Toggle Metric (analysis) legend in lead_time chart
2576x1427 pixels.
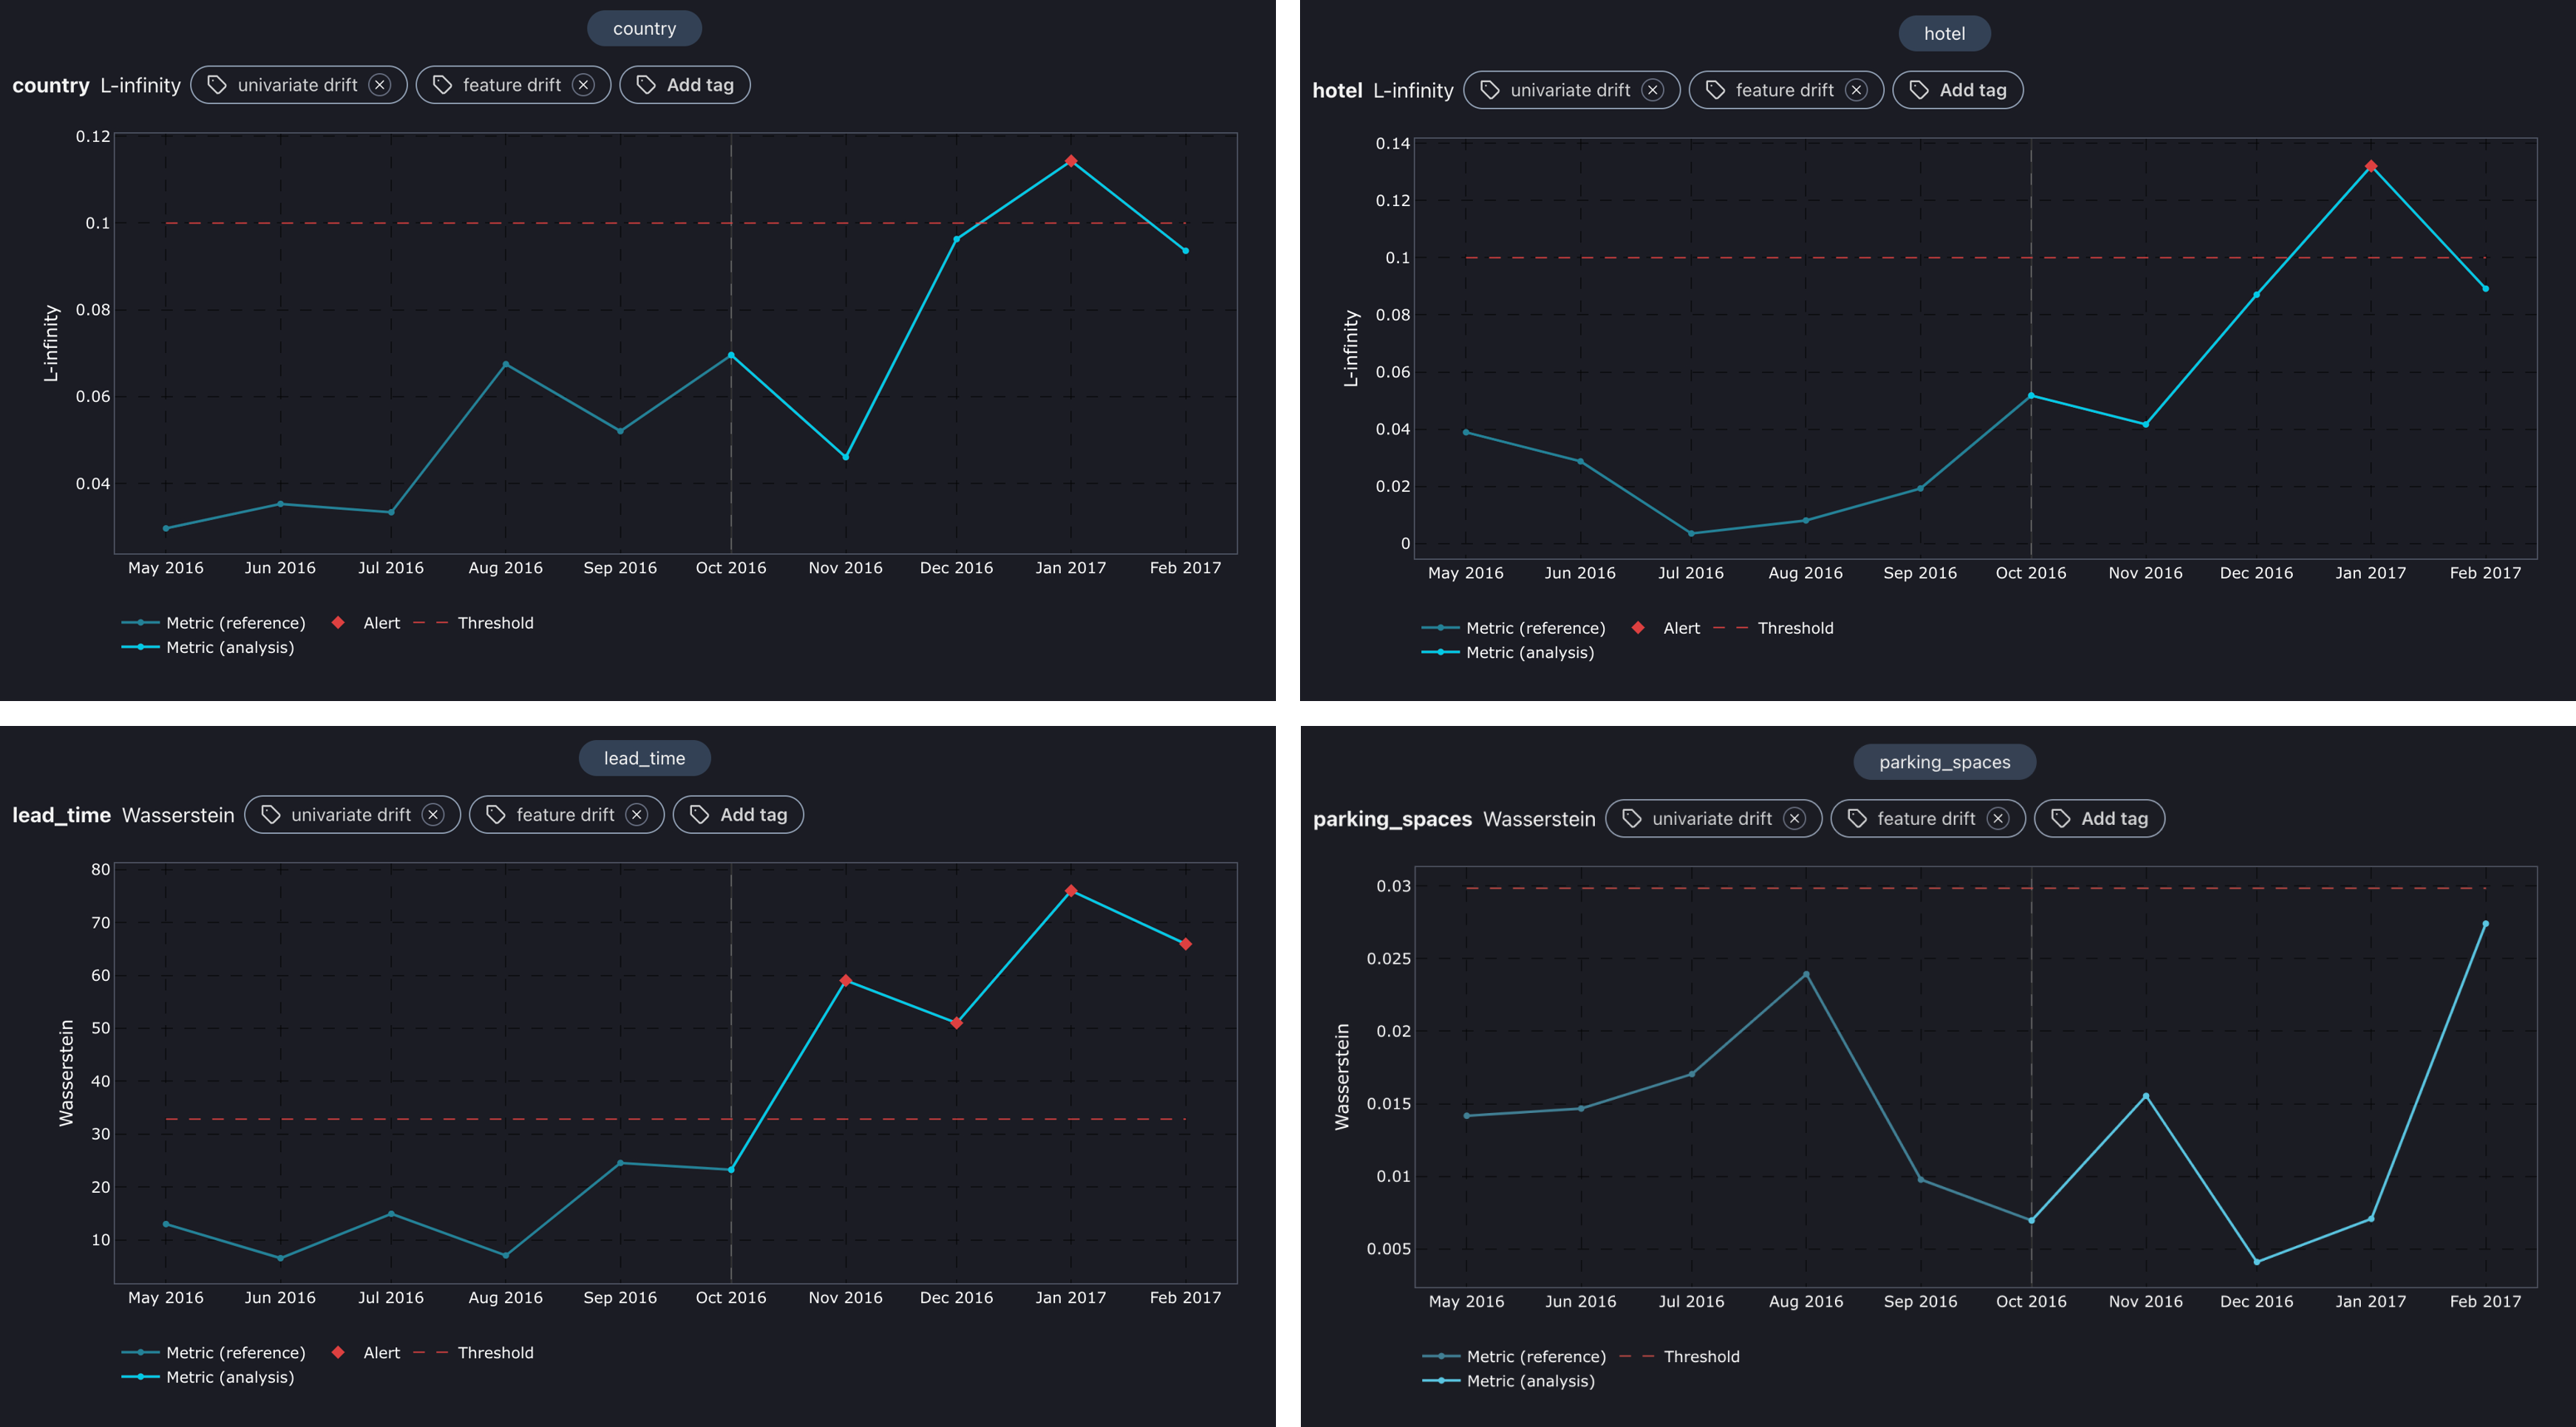pyautogui.click(x=229, y=1377)
